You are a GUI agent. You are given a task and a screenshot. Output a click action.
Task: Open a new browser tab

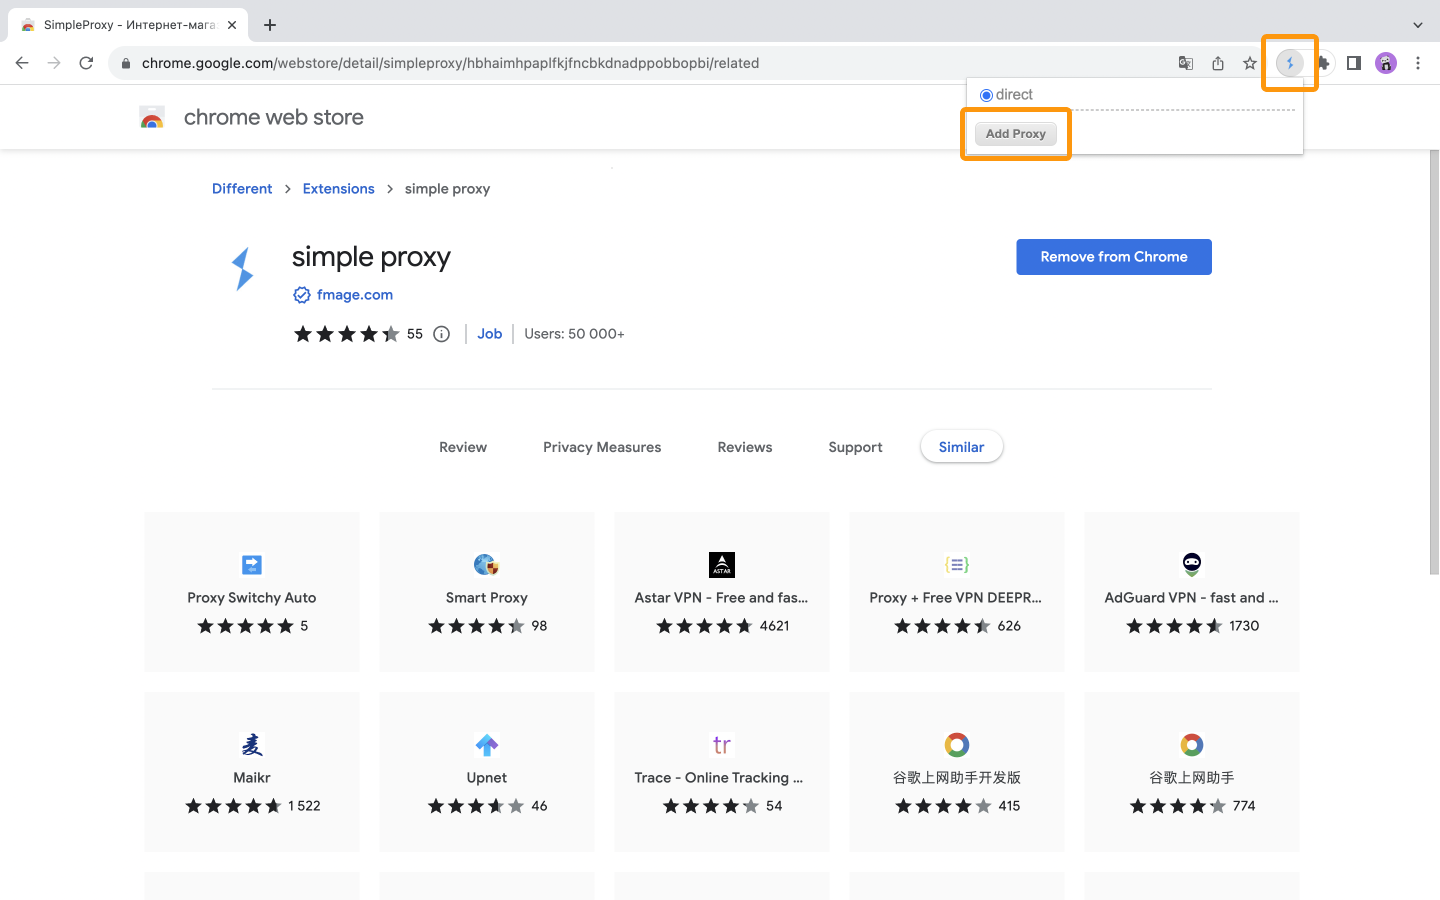click(270, 25)
